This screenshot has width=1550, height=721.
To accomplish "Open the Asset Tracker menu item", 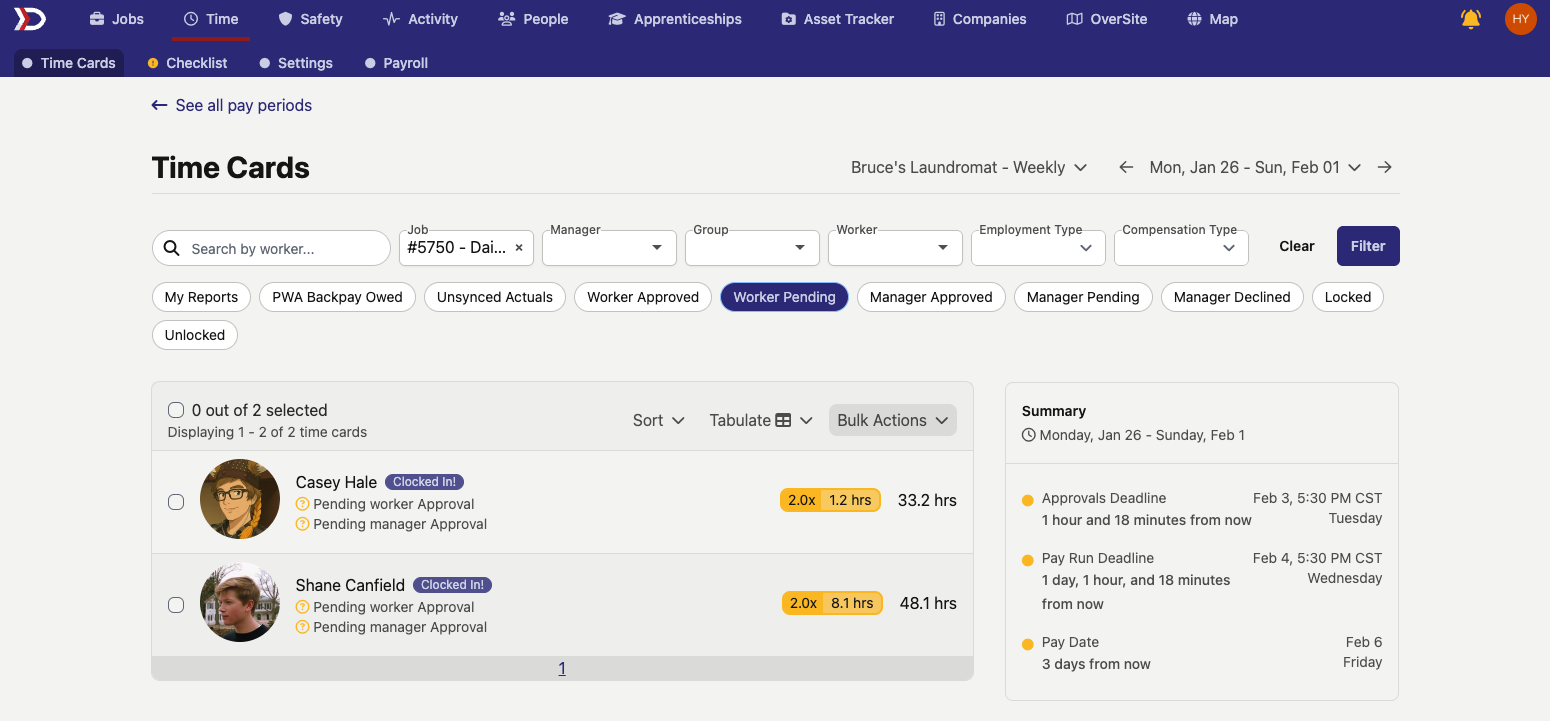I will (837, 19).
